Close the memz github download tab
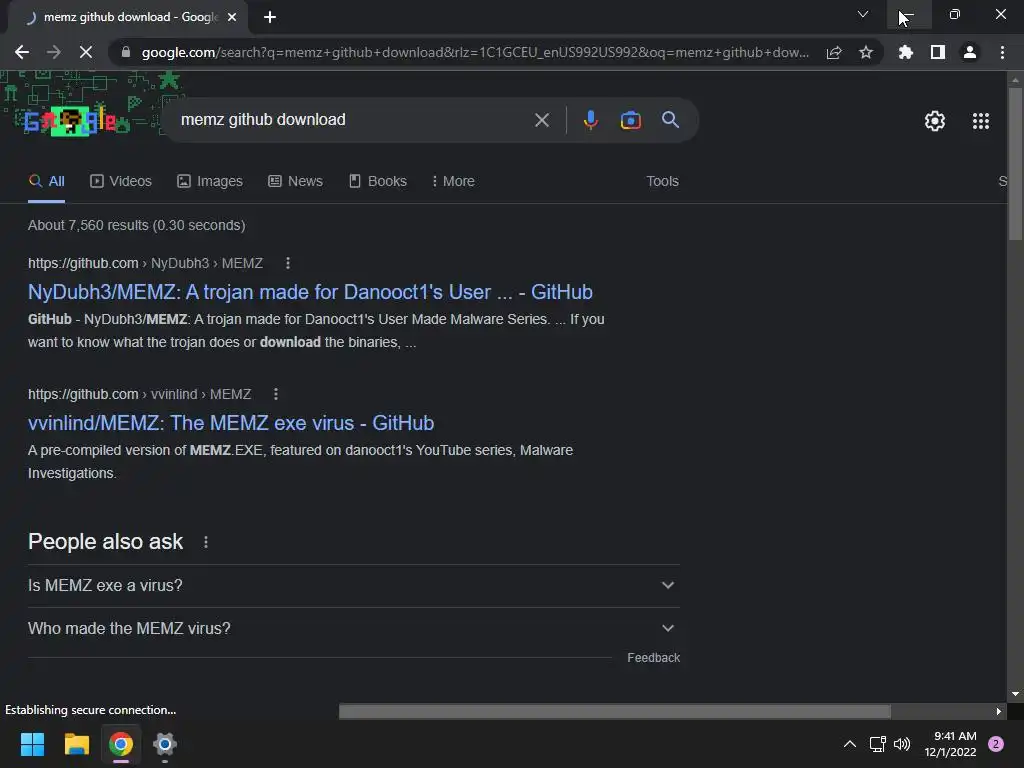Image resolution: width=1024 pixels, height=768 pixels. 232,17
